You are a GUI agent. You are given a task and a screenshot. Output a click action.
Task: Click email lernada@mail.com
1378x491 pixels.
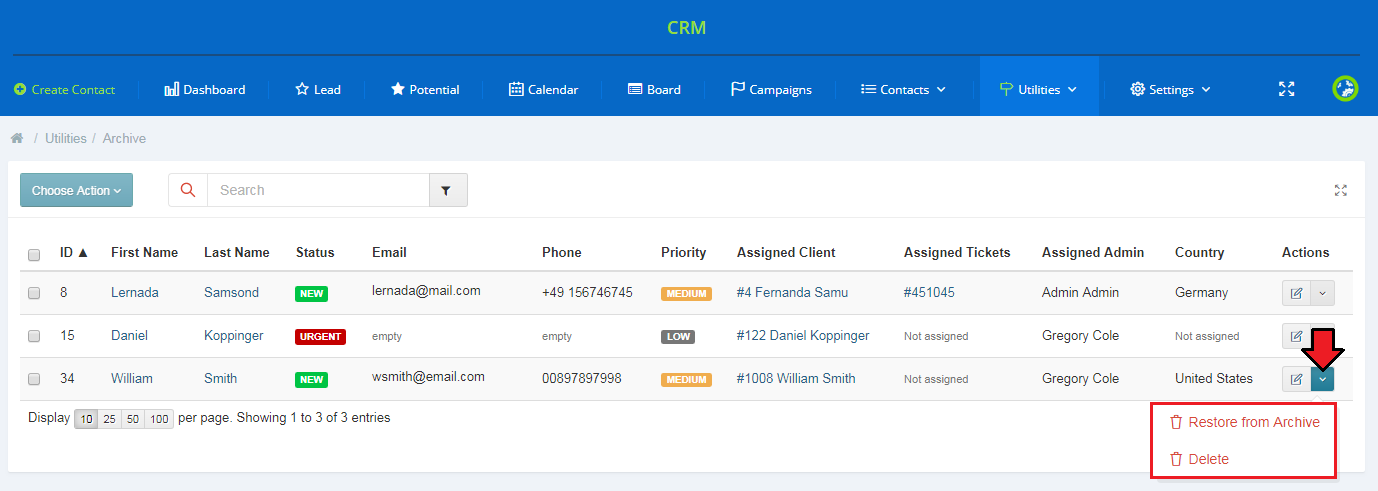(x=426, y=290)
